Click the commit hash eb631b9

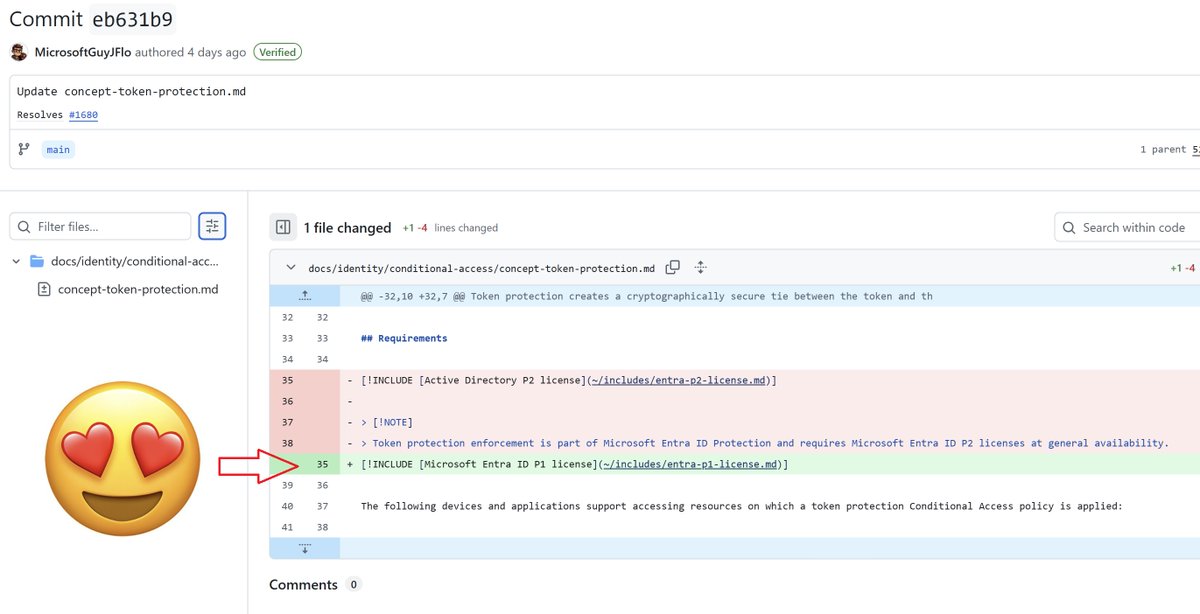[x=131, y=18]
